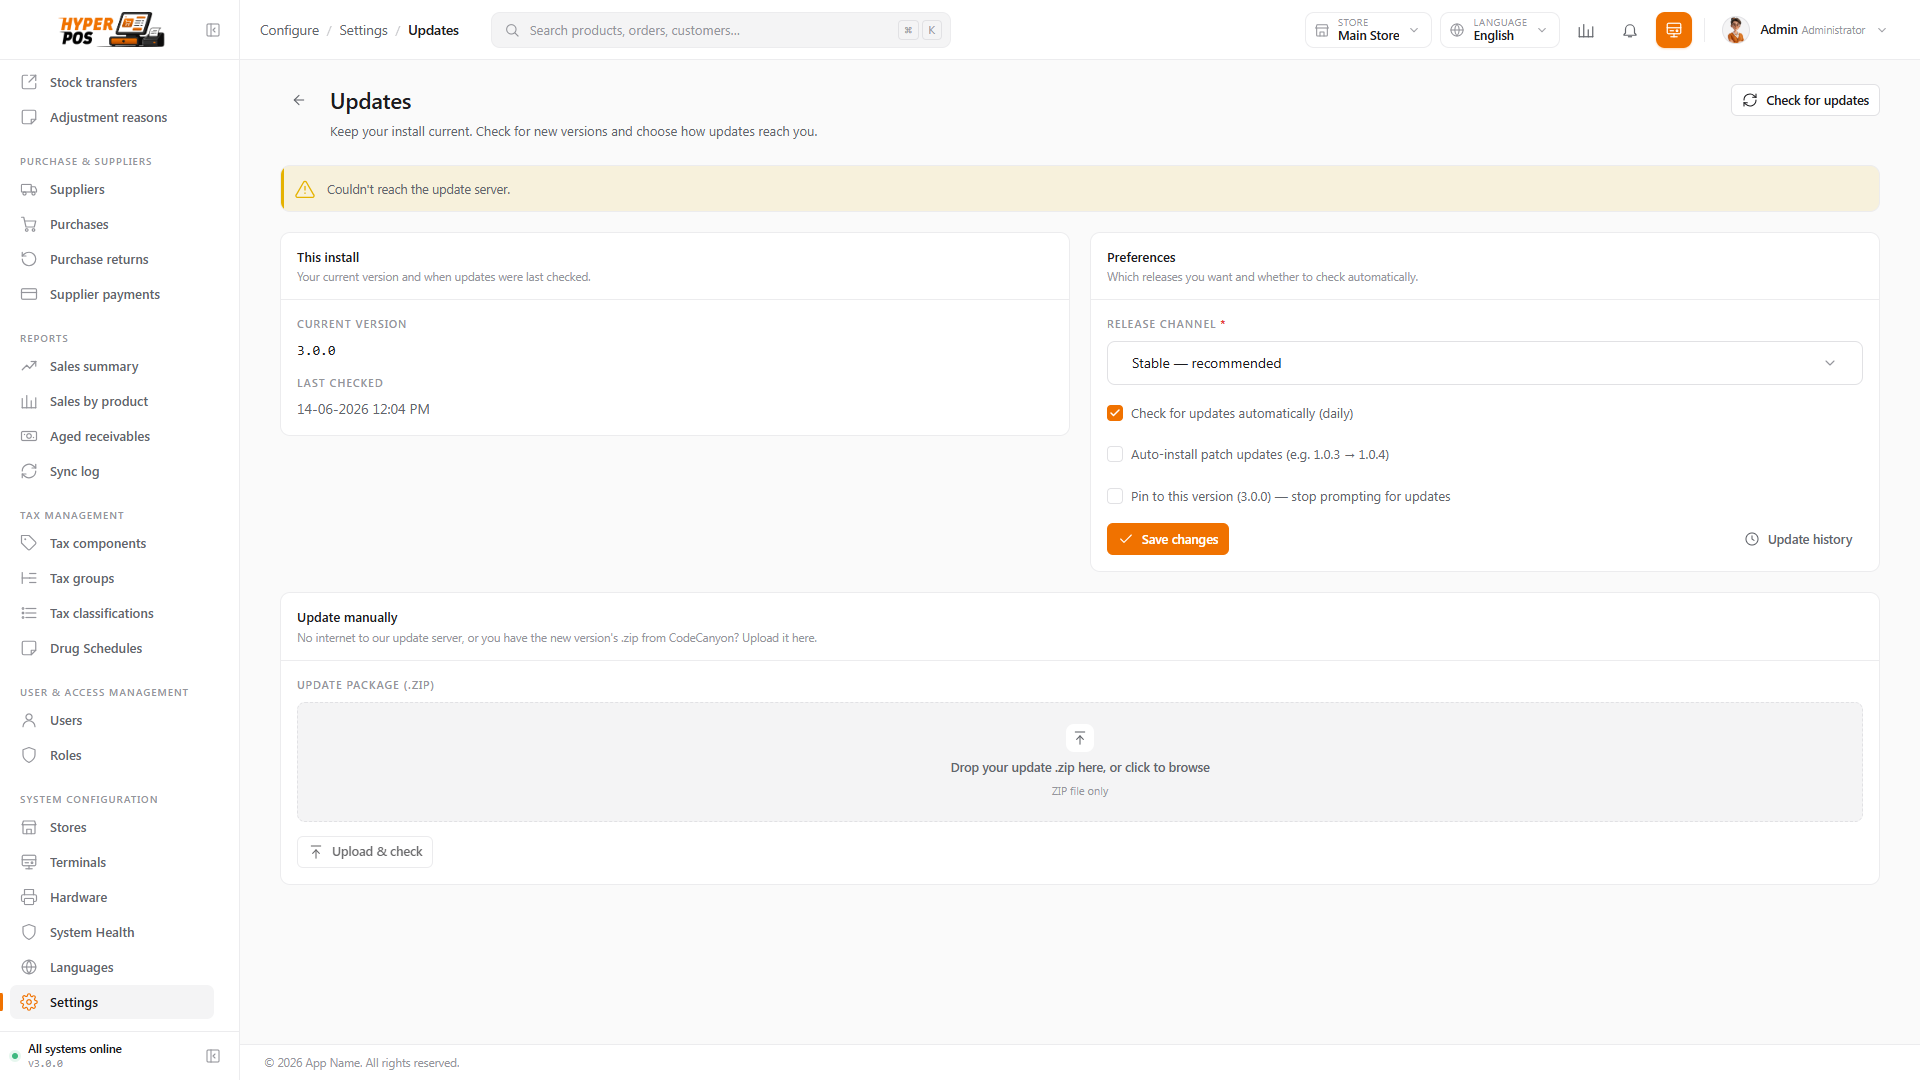1920x1080 pixels.
Task: Click the System Health shield icon
Action: [x=29, y=932]
